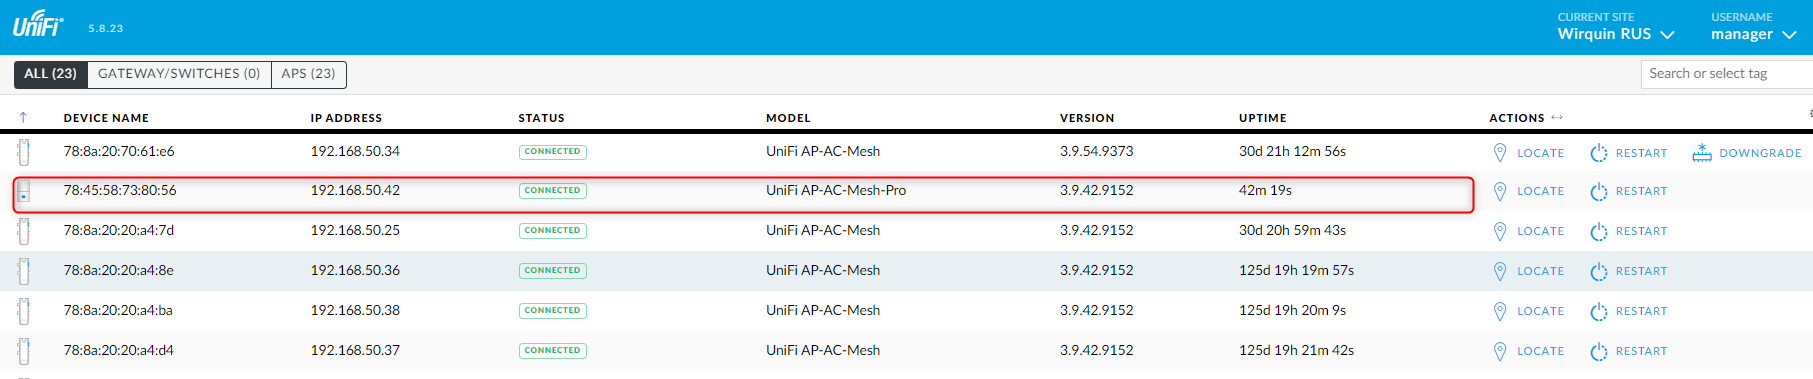Switch to ALL (23) tab

(x=50, y=74)
